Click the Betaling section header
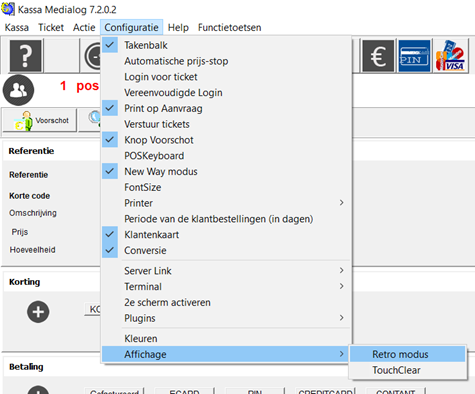 pos(26,367)
